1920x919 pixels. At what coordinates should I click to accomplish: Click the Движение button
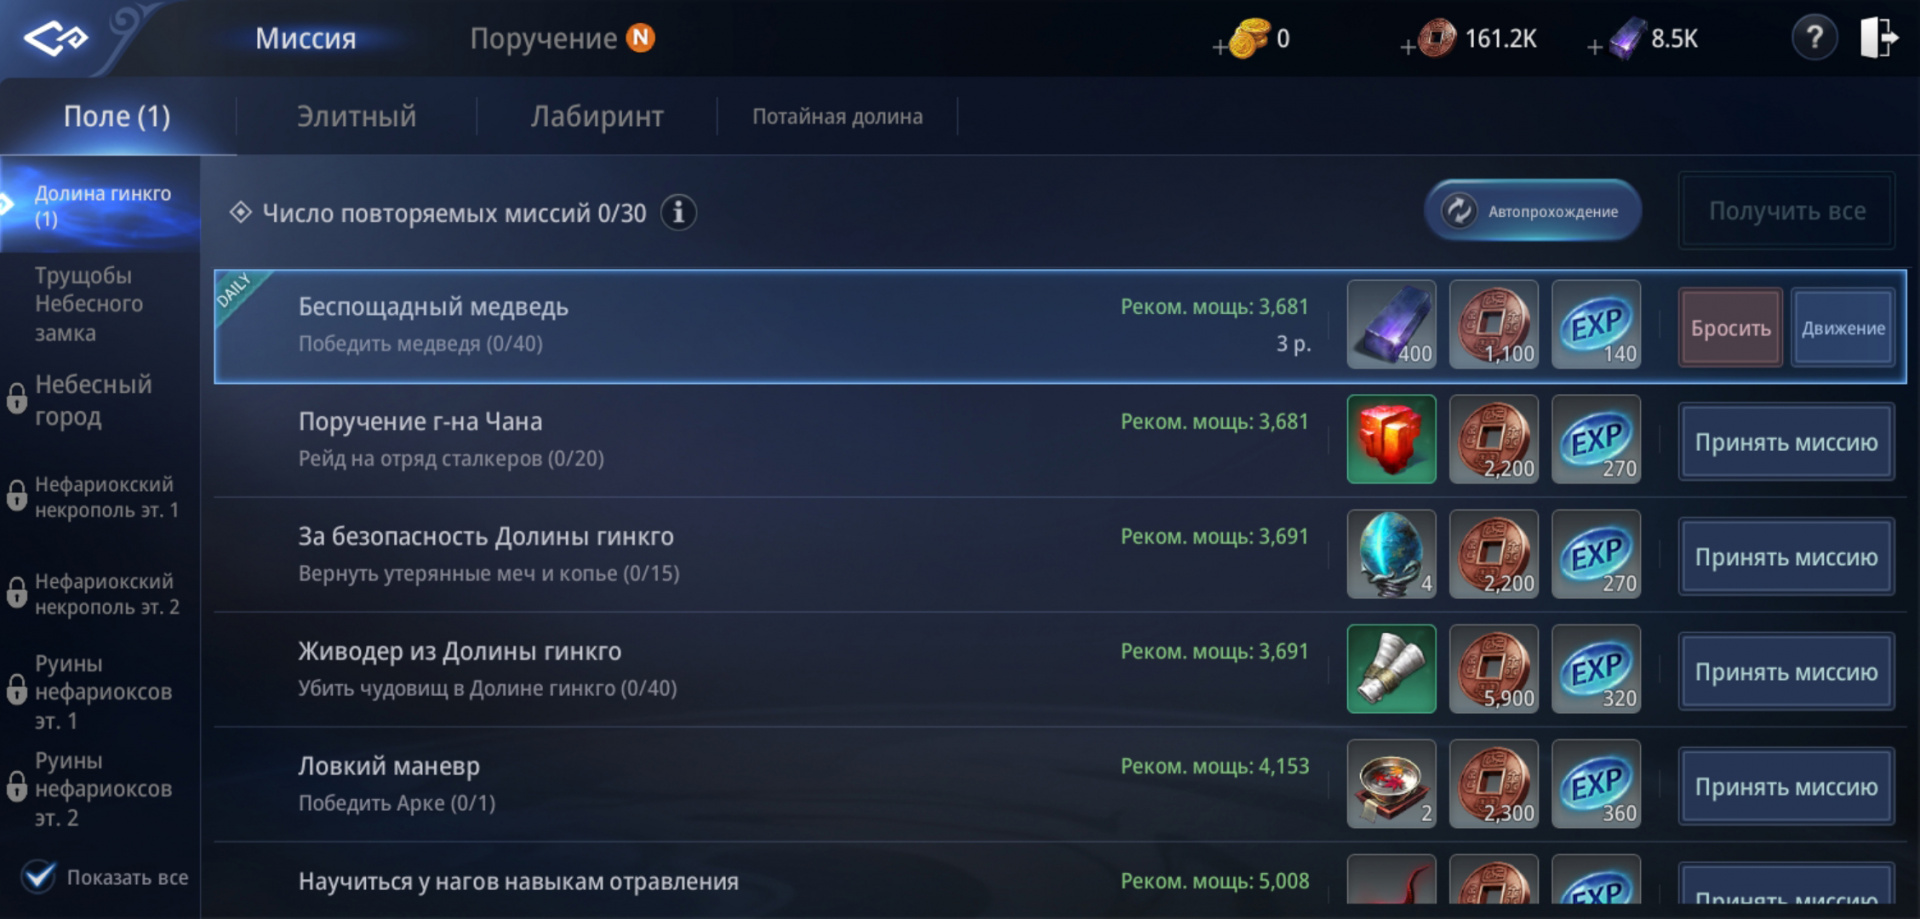1843,328
